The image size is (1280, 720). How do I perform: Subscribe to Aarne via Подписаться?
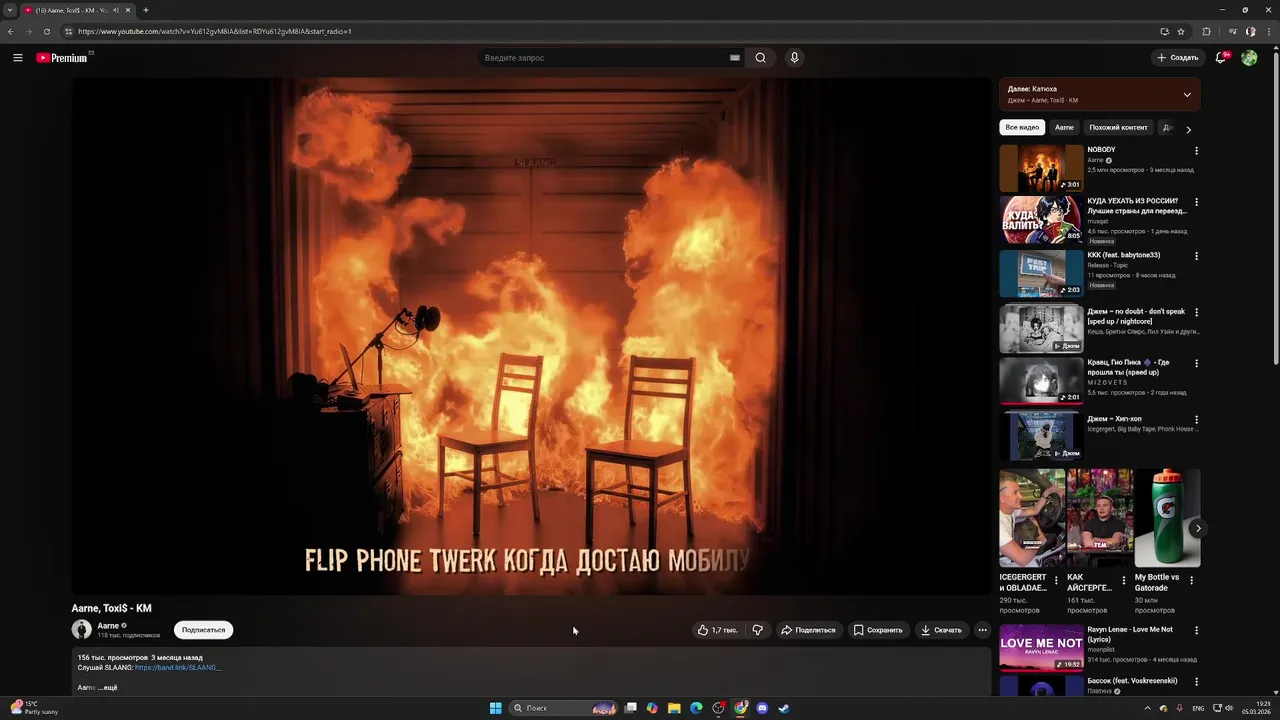tap(203, 630)
